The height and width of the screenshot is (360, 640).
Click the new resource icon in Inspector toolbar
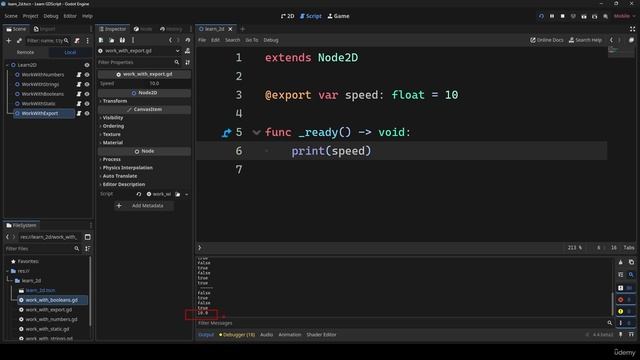coord(101,40)
